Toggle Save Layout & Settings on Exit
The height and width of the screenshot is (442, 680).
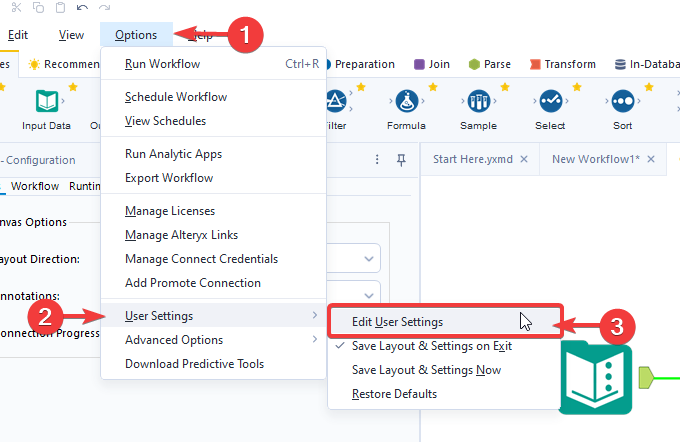[444, 346]
